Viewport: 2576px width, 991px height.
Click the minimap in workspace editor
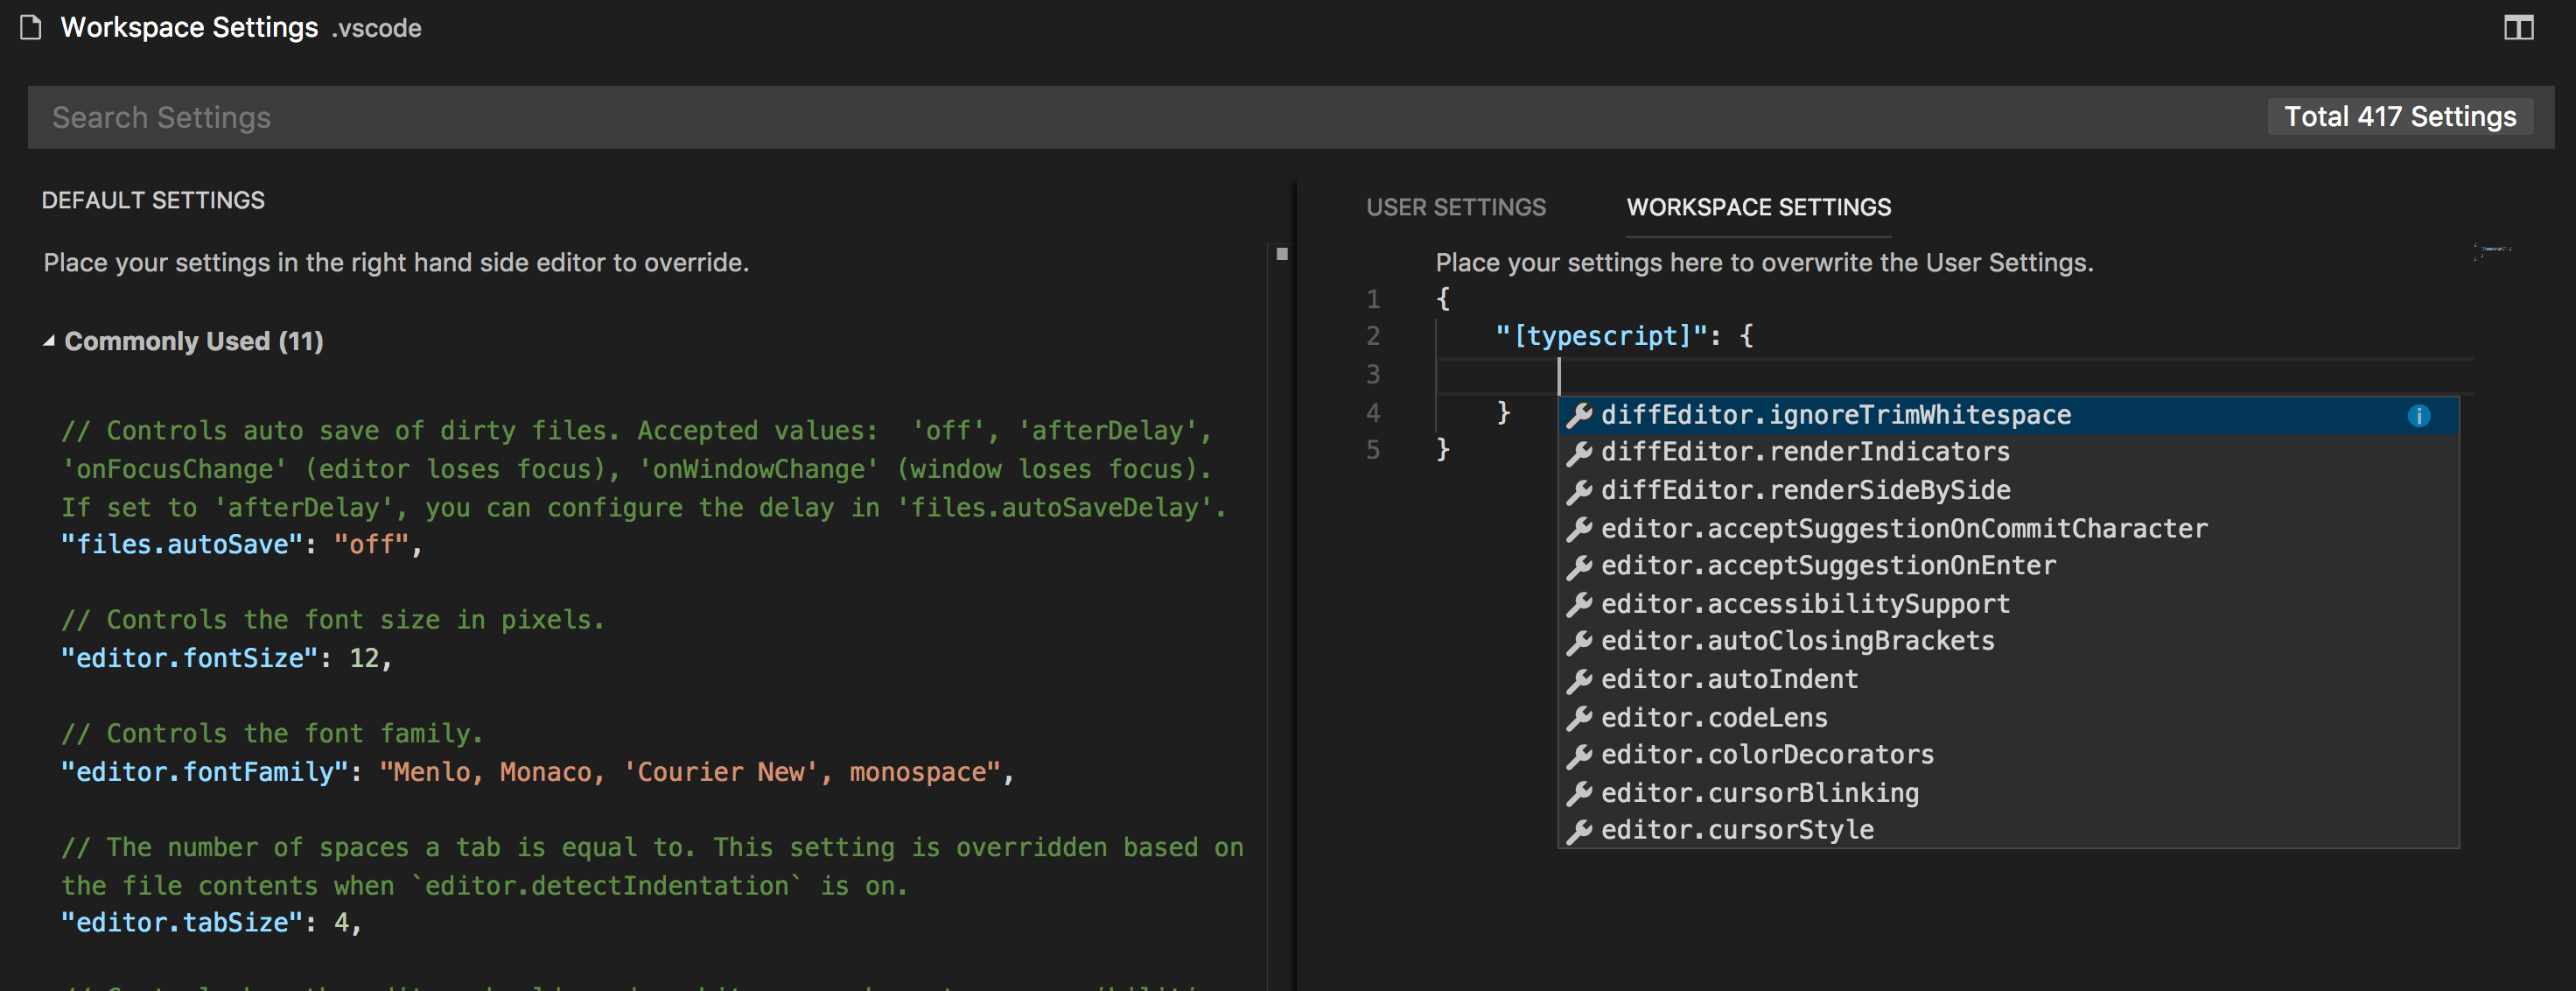coord(2491,250)
